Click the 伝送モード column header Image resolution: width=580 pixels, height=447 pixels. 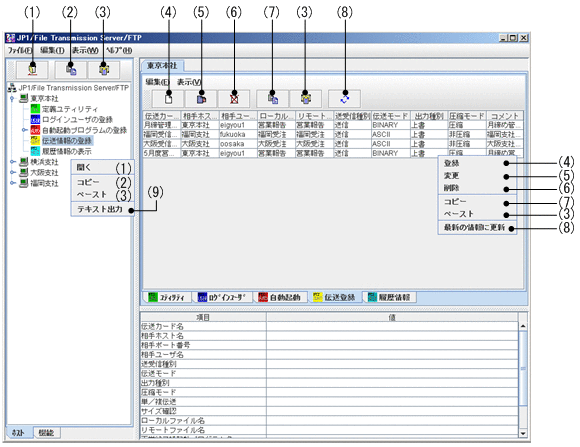[391, 116]
